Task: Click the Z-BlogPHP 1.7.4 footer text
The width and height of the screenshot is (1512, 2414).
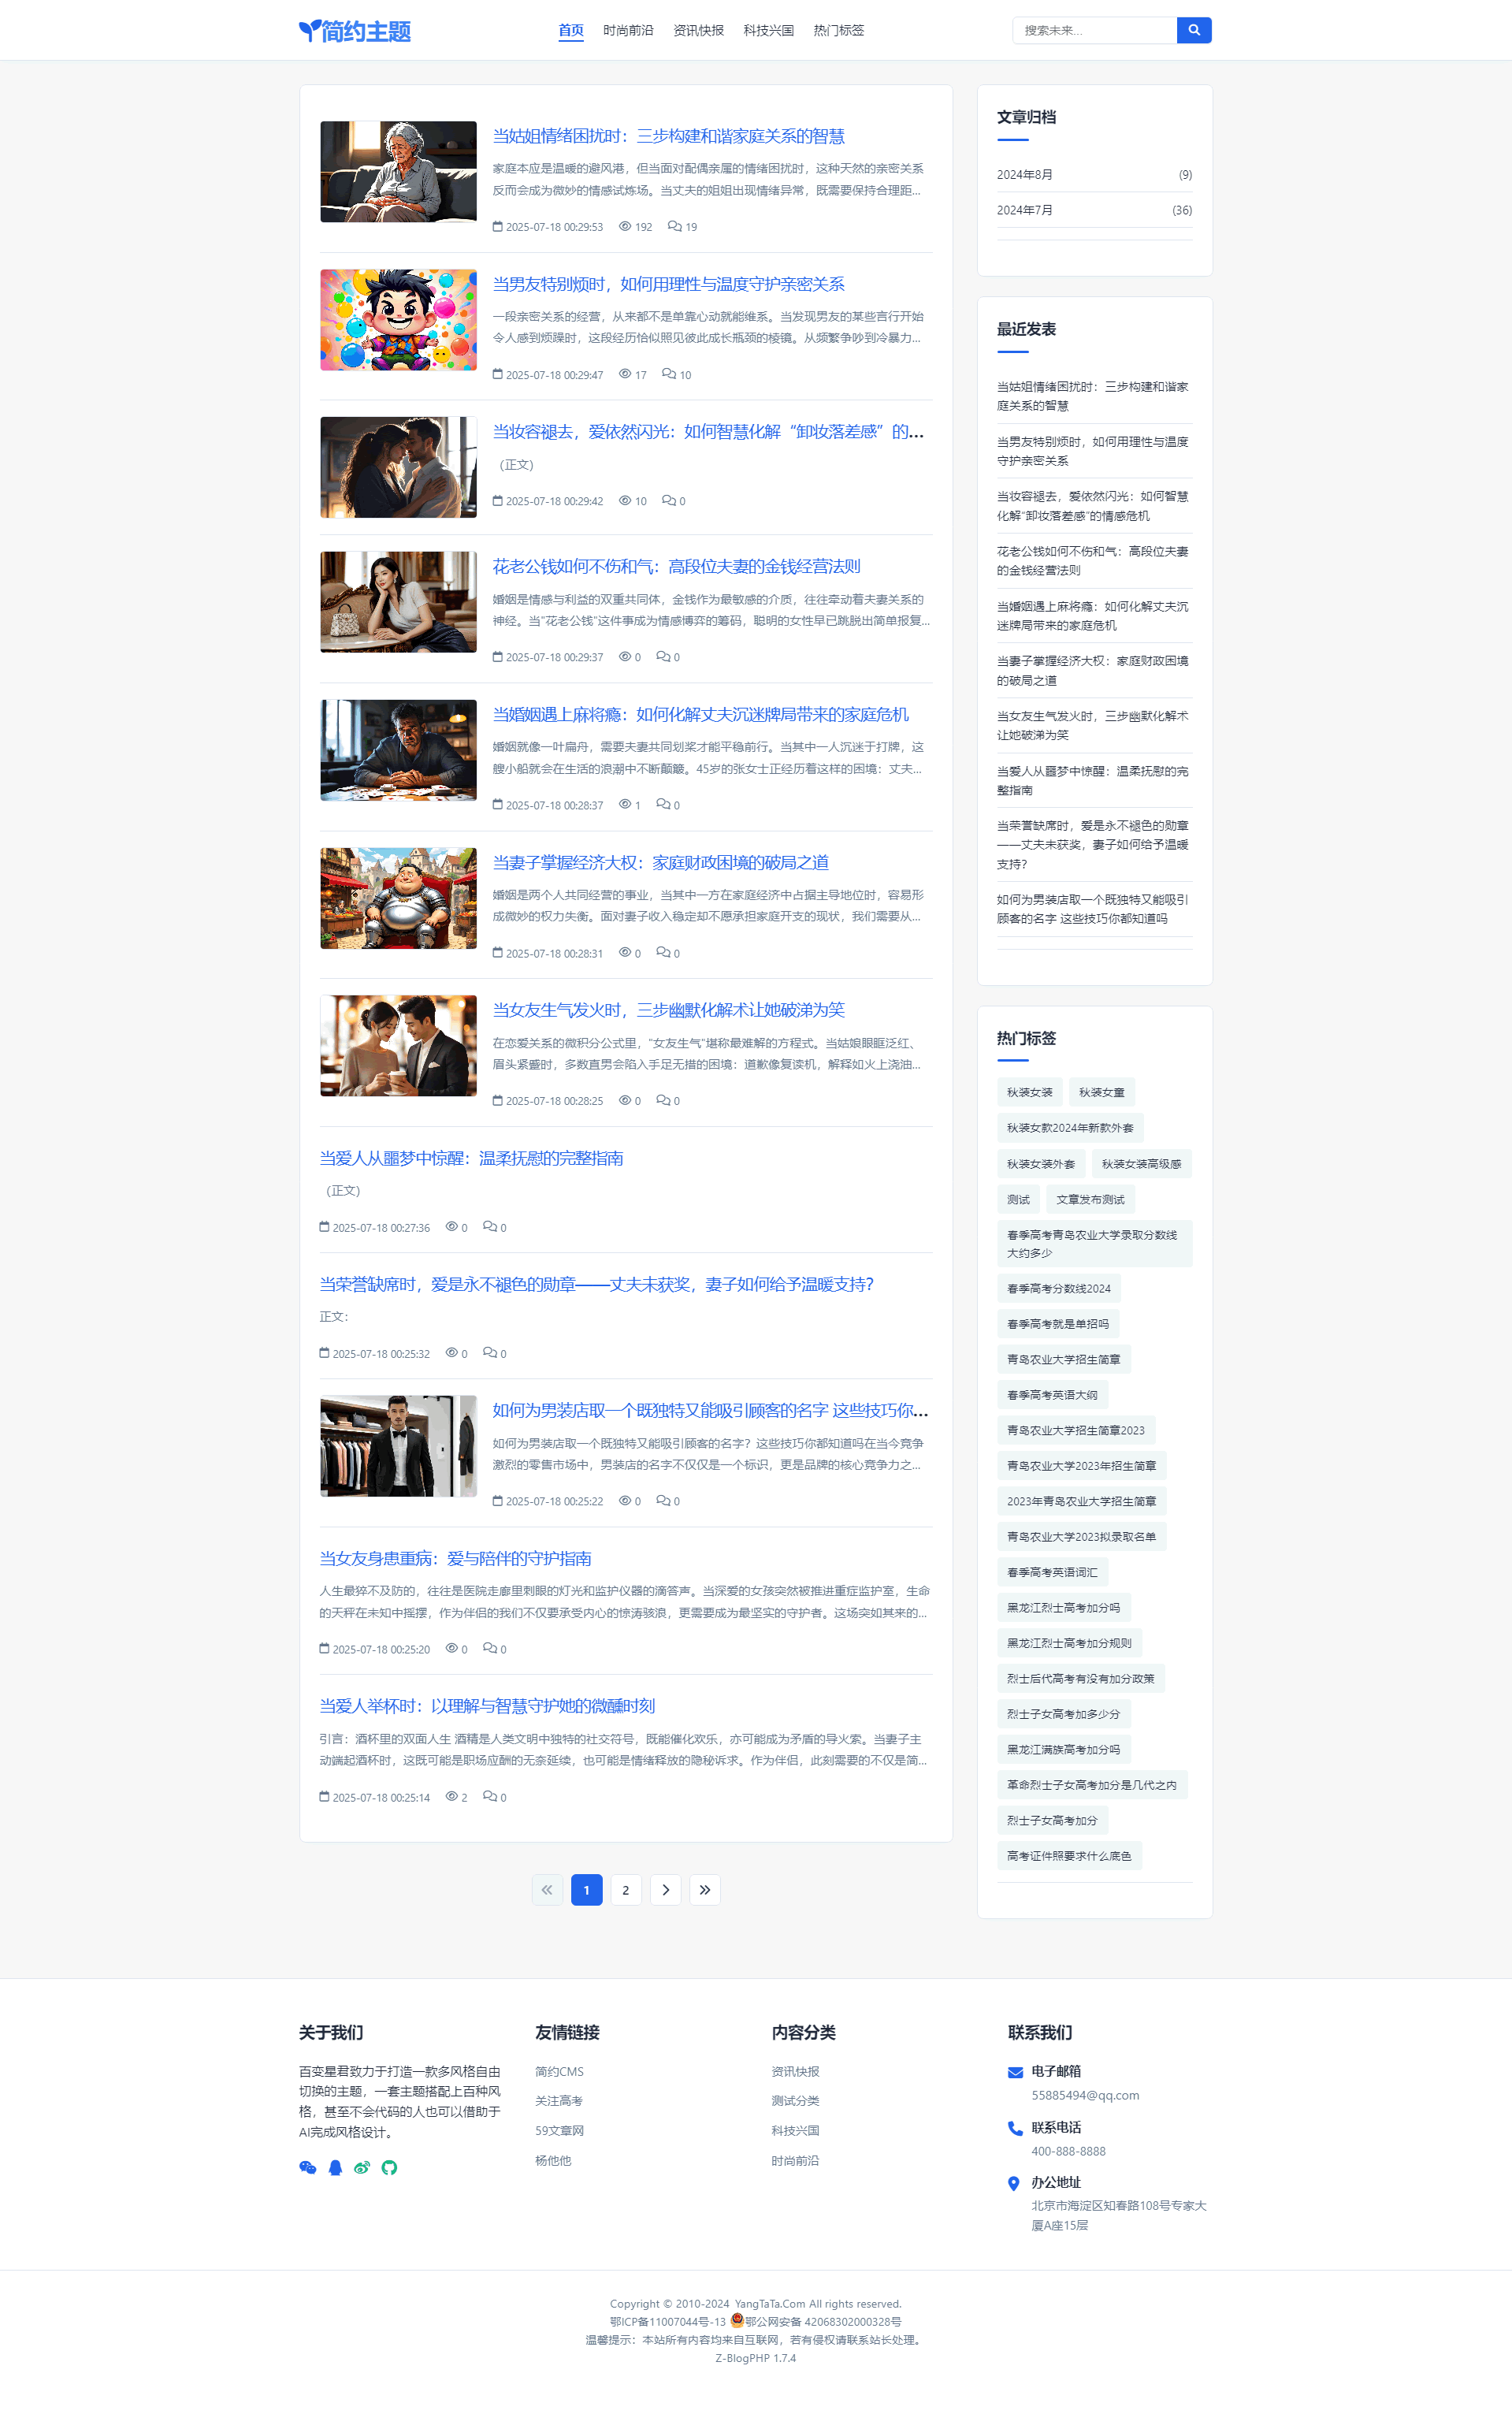Action: 756,2358
